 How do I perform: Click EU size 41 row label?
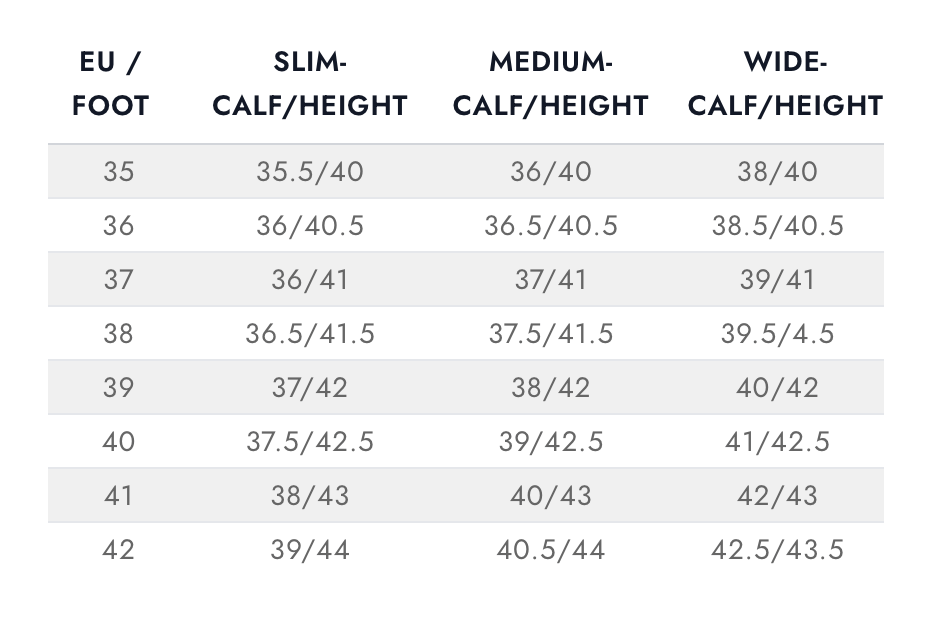click(x=119, y=495)
